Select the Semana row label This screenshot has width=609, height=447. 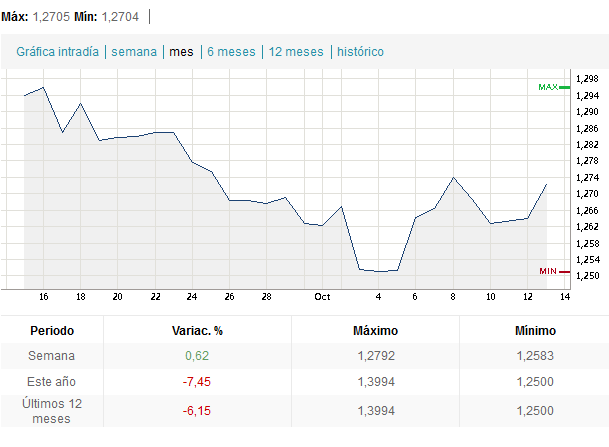[x=52, y=356]
